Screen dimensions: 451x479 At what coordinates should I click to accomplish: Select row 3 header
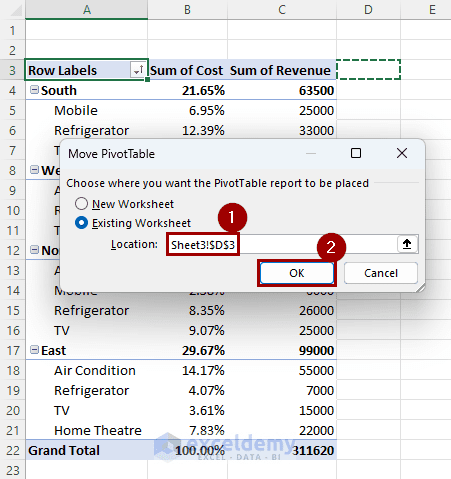point(12,70)
